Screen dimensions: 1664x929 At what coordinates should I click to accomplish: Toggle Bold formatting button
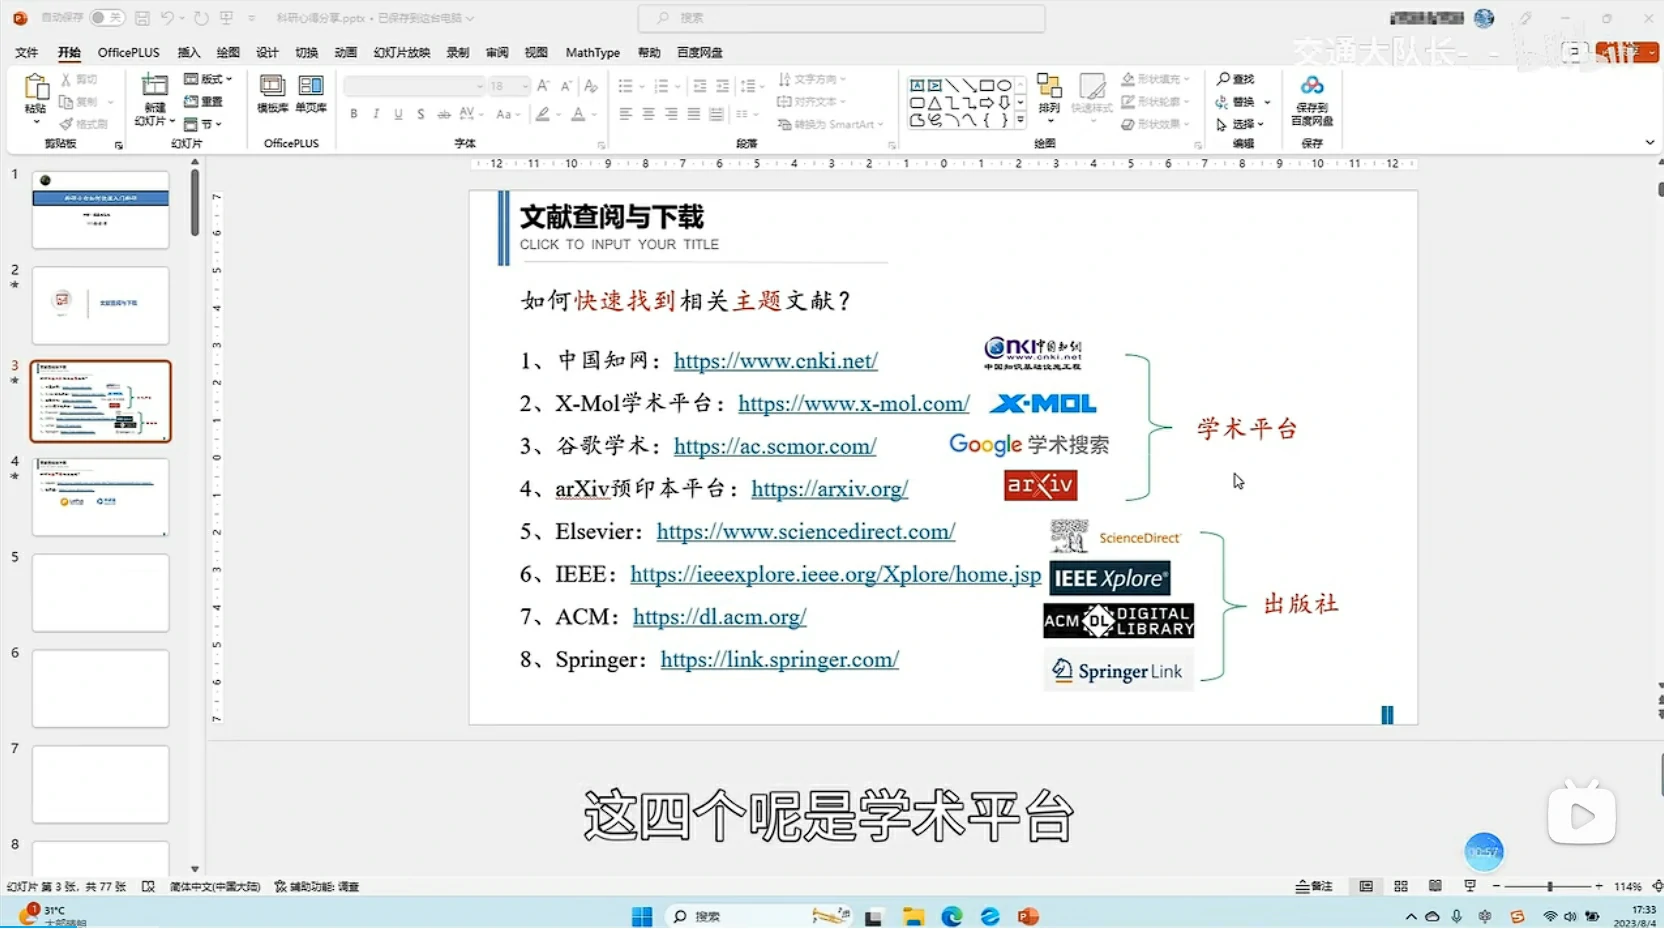[x=354, y=114]
